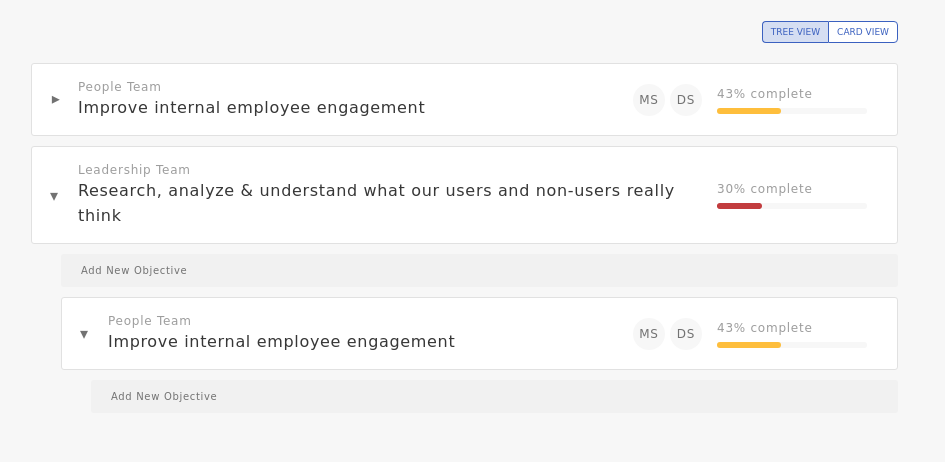The height and width of the screenshot is (462, 945).
Task: Open top-level "Improve internal employee engagement" title
Action: 251,108
